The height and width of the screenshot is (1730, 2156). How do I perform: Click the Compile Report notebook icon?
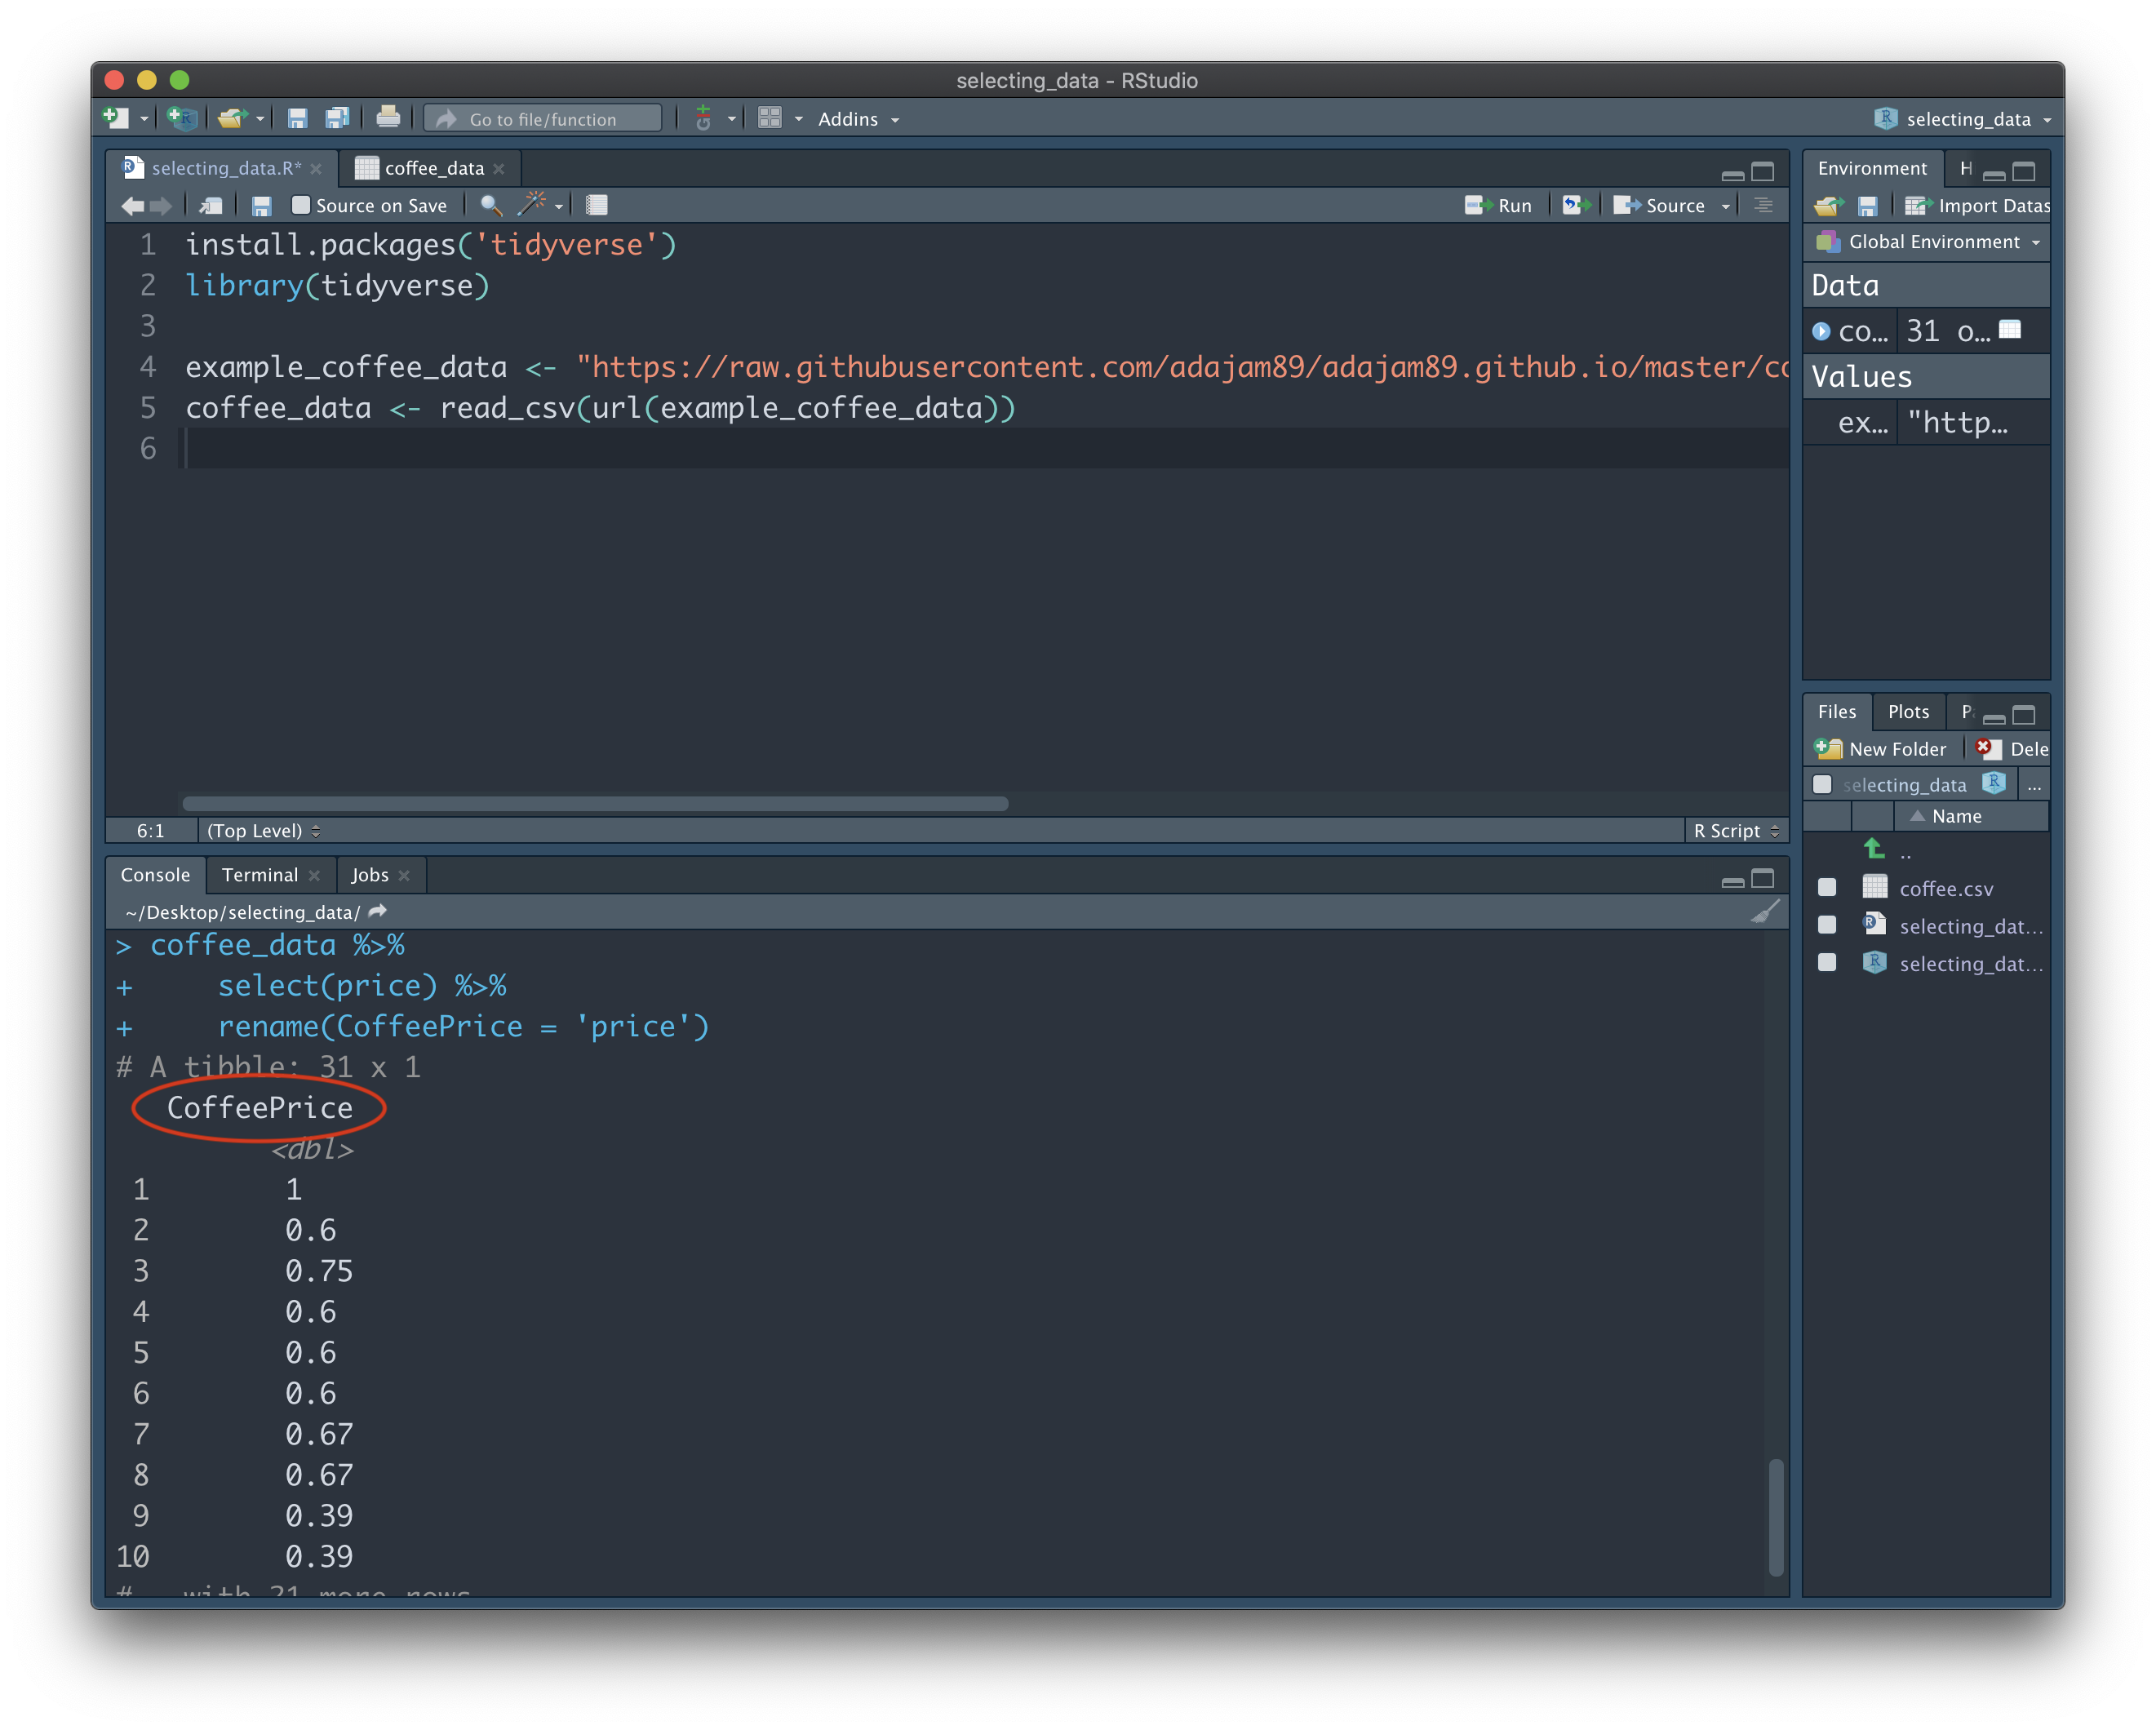(597, 205)
